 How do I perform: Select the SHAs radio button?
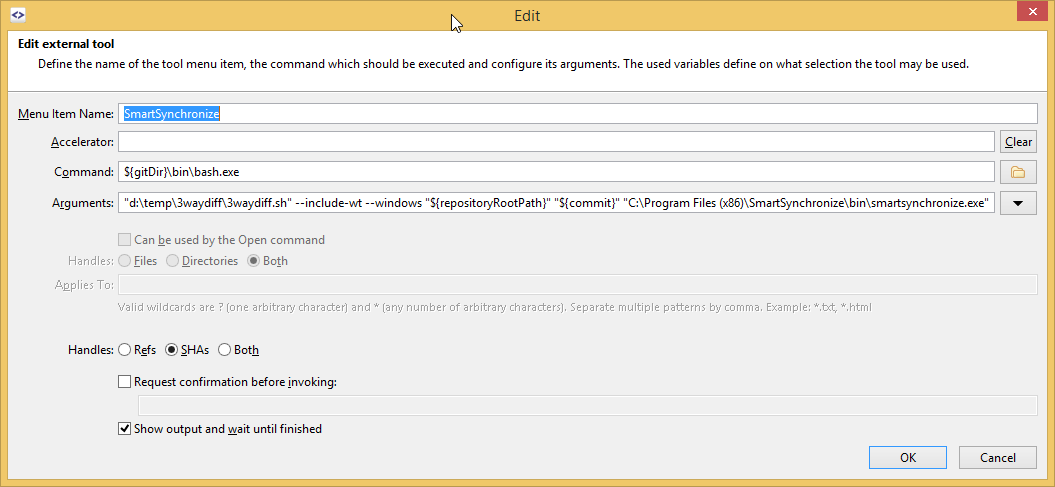pos(172,350)
